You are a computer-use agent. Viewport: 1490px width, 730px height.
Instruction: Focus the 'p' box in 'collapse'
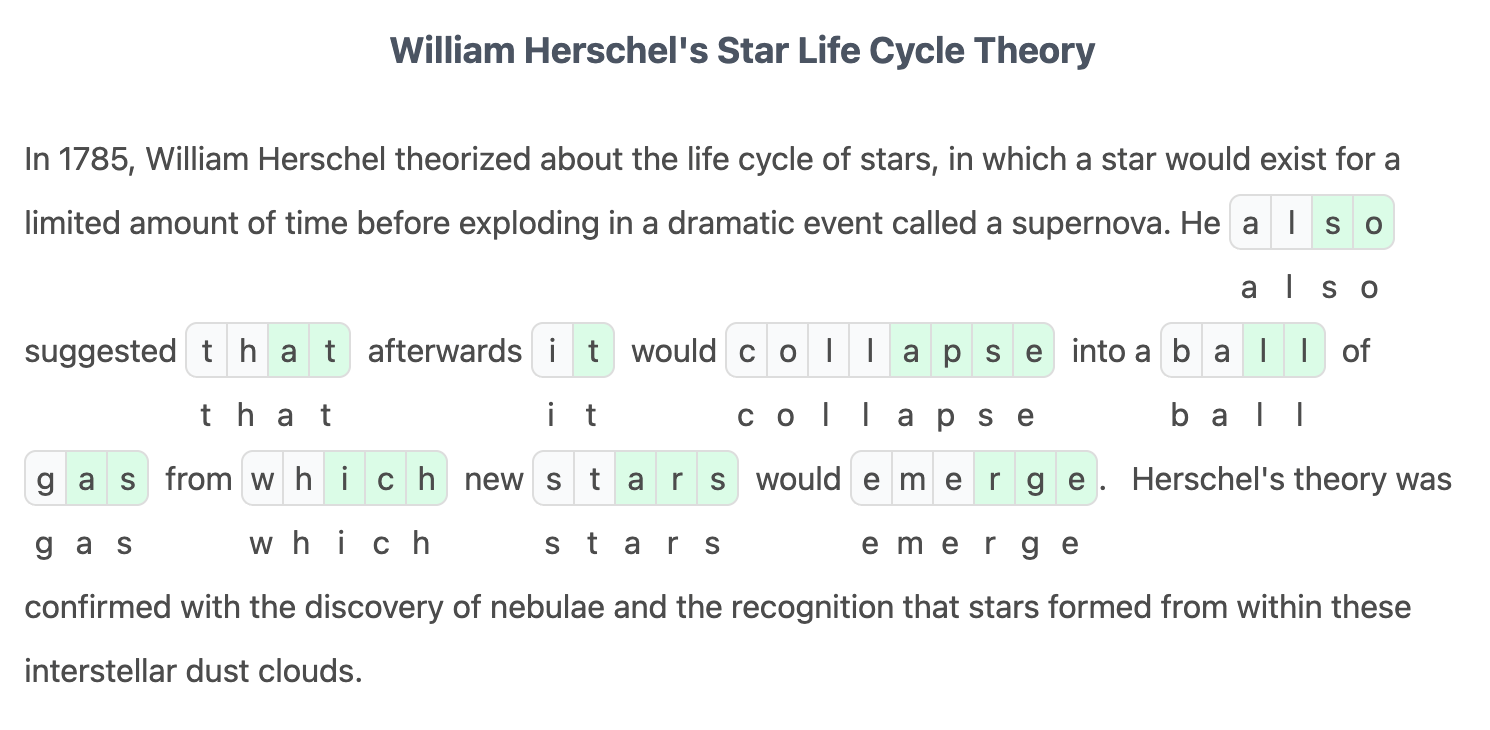point(951,351)
